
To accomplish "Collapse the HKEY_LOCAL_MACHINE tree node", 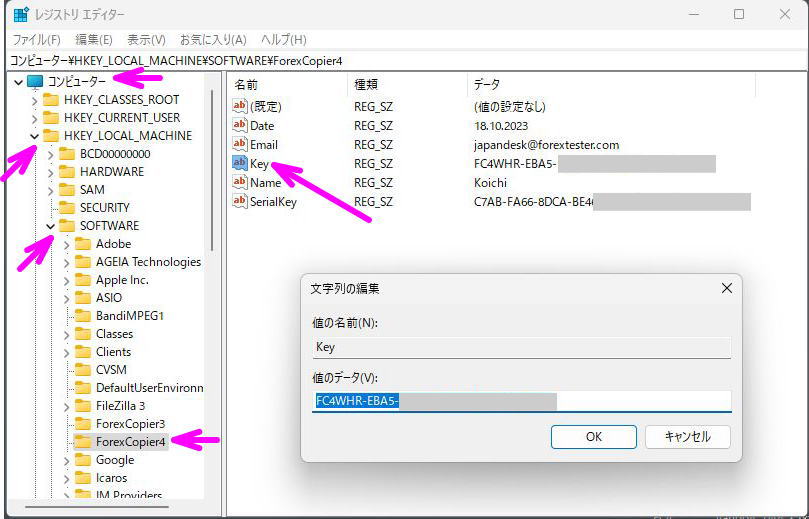I will click(x=35, y=136).
